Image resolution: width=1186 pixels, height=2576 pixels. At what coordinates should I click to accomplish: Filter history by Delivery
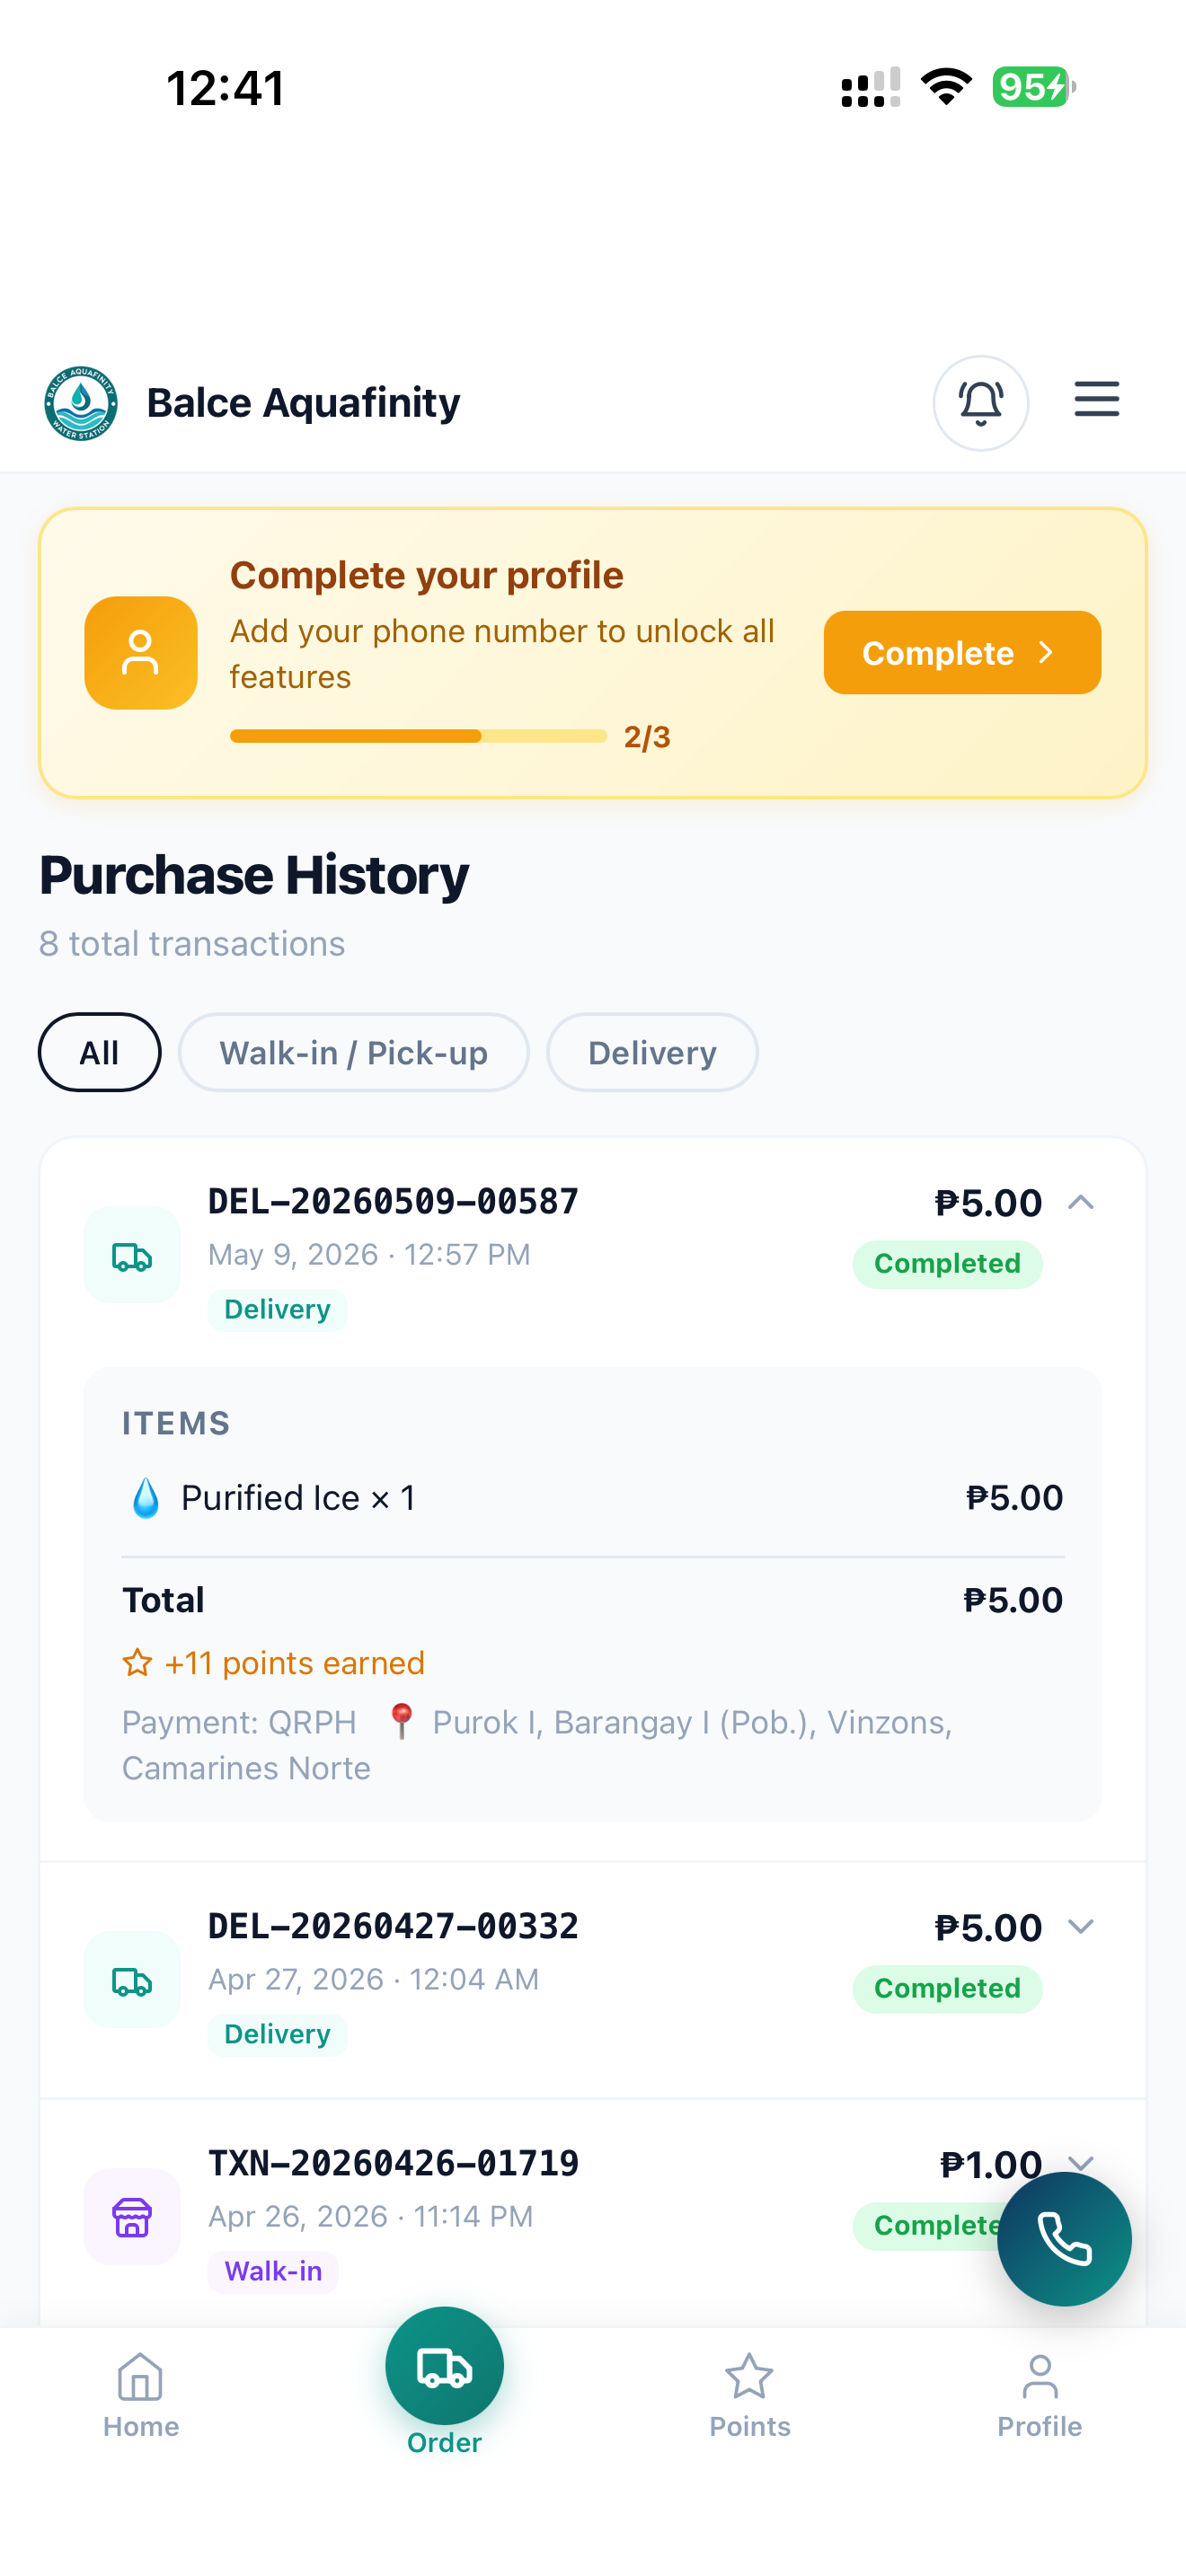(652, 1052)
